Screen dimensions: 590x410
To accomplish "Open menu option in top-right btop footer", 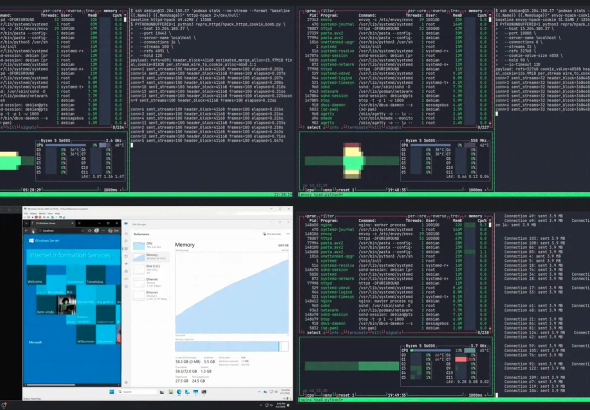I will pos(327,190).
